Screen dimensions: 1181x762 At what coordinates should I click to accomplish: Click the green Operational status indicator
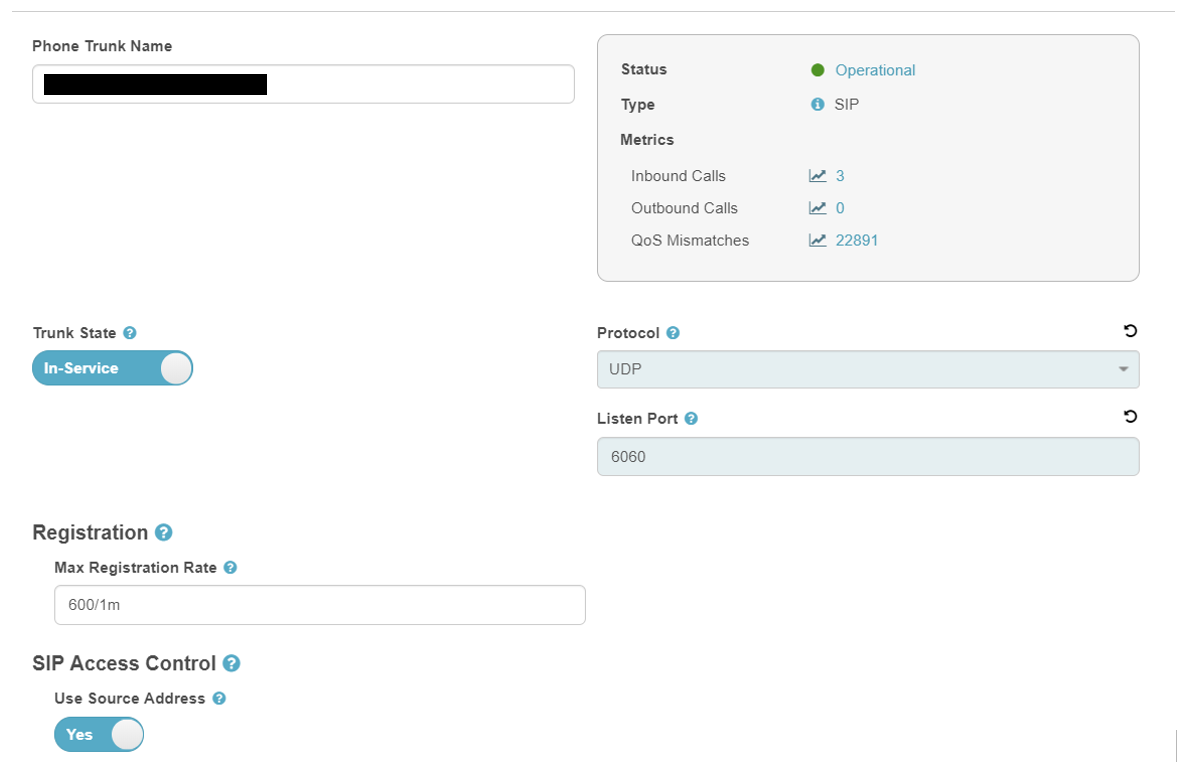point(817,70)
